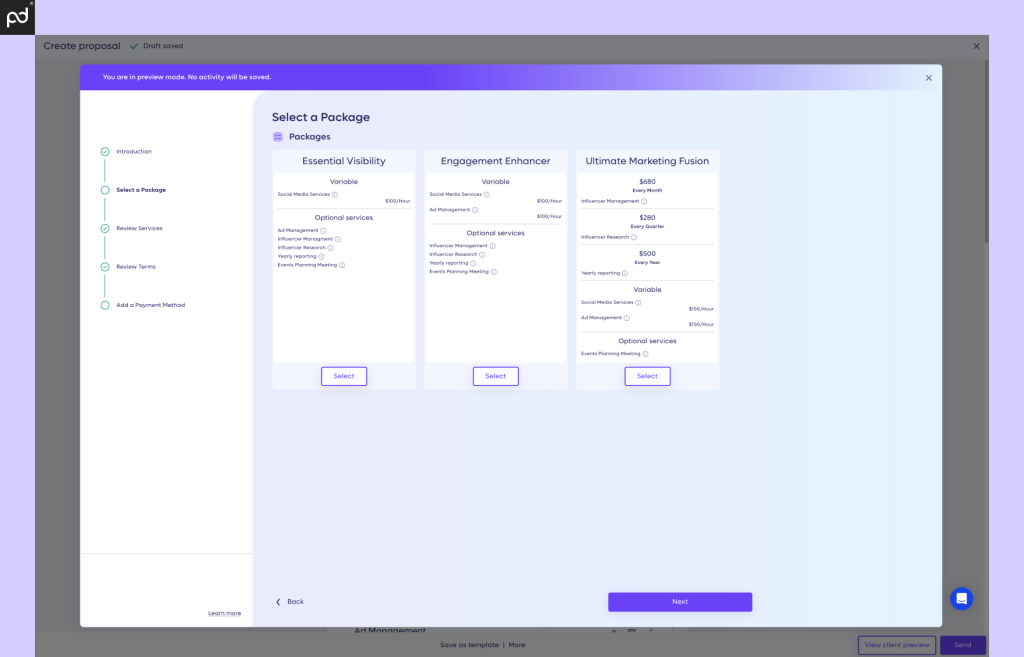Jump to the Review Services step

pyautogui.click(x=139, y=229)
